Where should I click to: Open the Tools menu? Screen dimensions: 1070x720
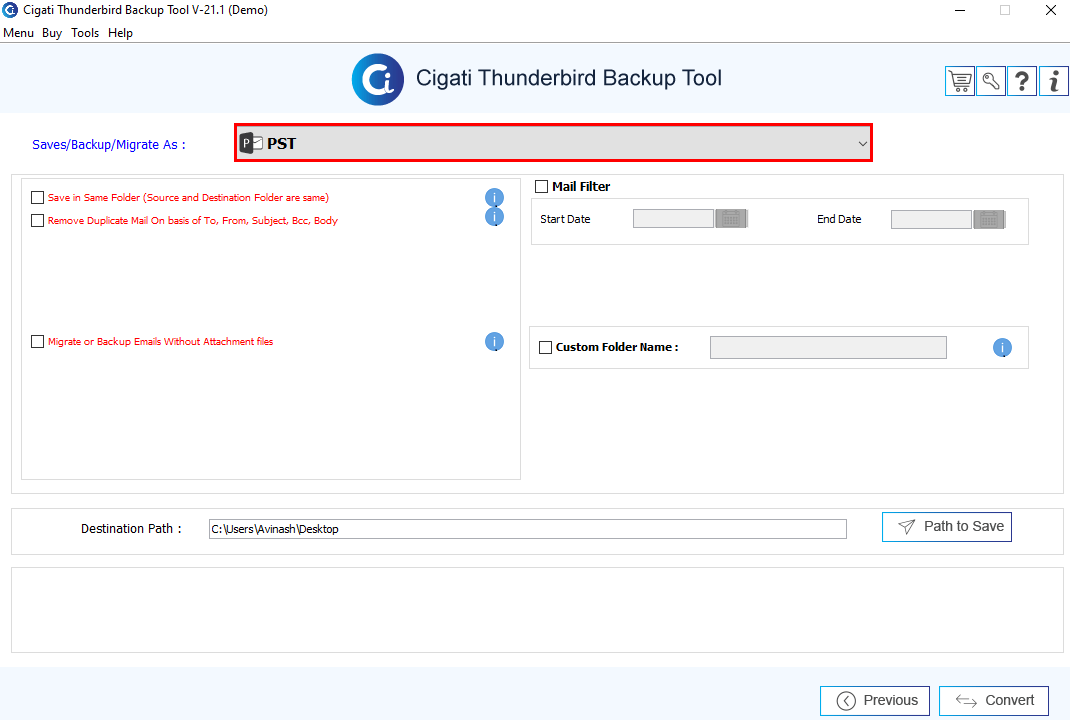[85, 33]
